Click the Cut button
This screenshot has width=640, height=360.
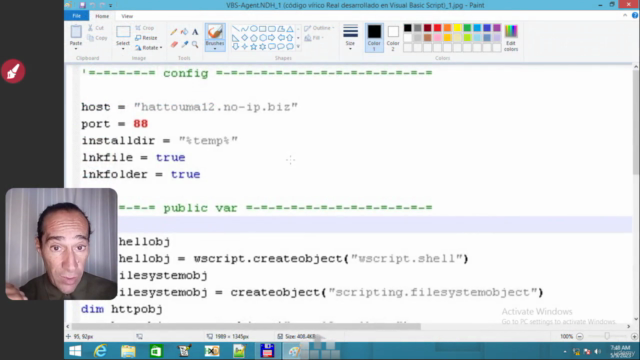click(96, 28)
